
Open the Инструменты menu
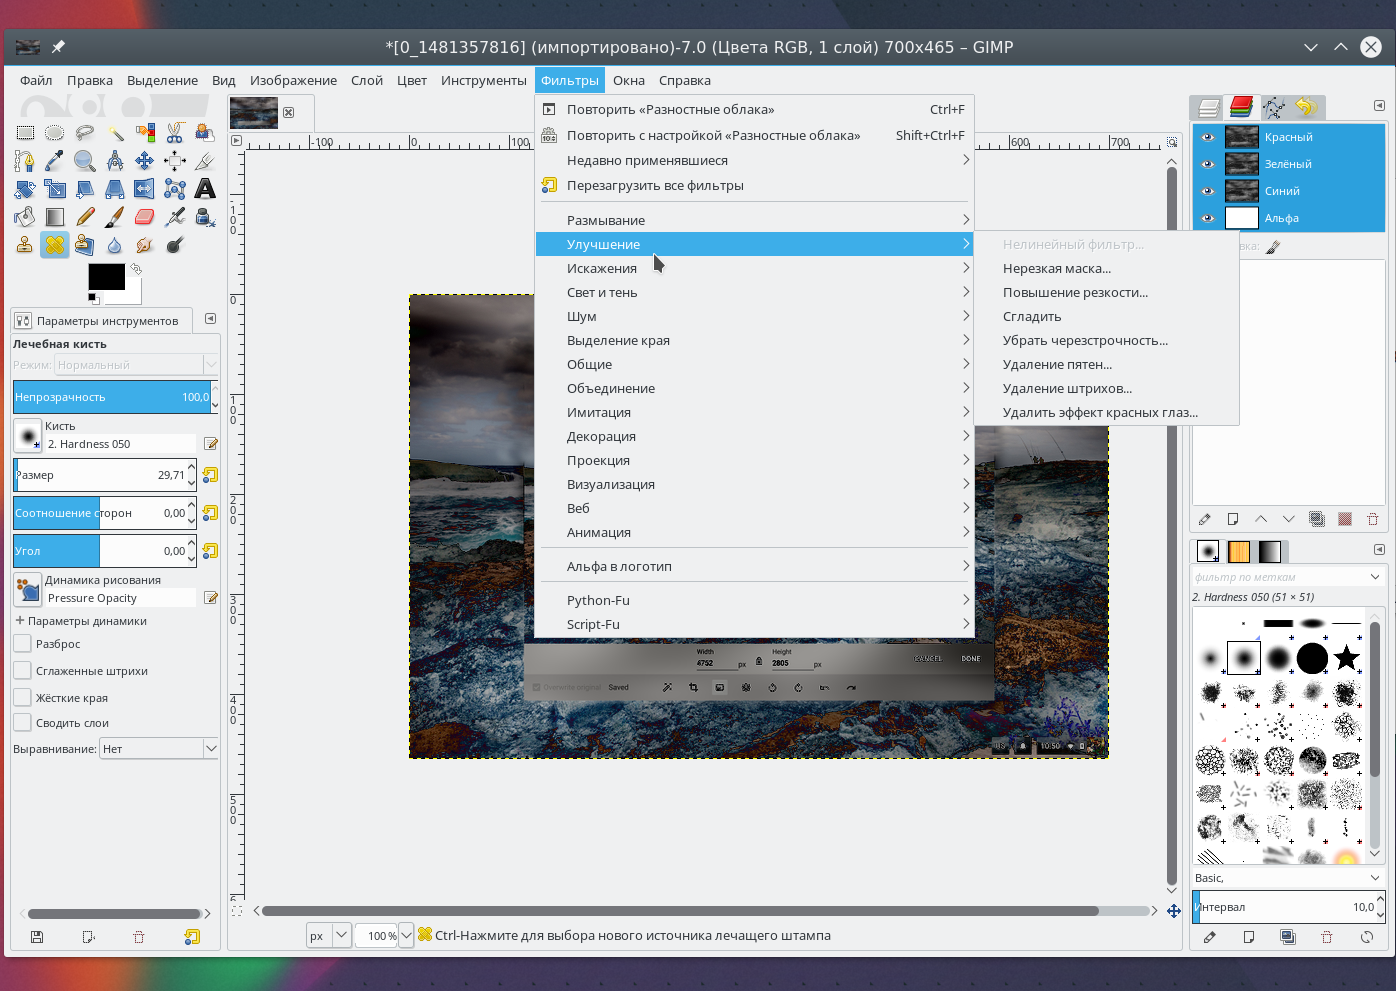[484, 80]
